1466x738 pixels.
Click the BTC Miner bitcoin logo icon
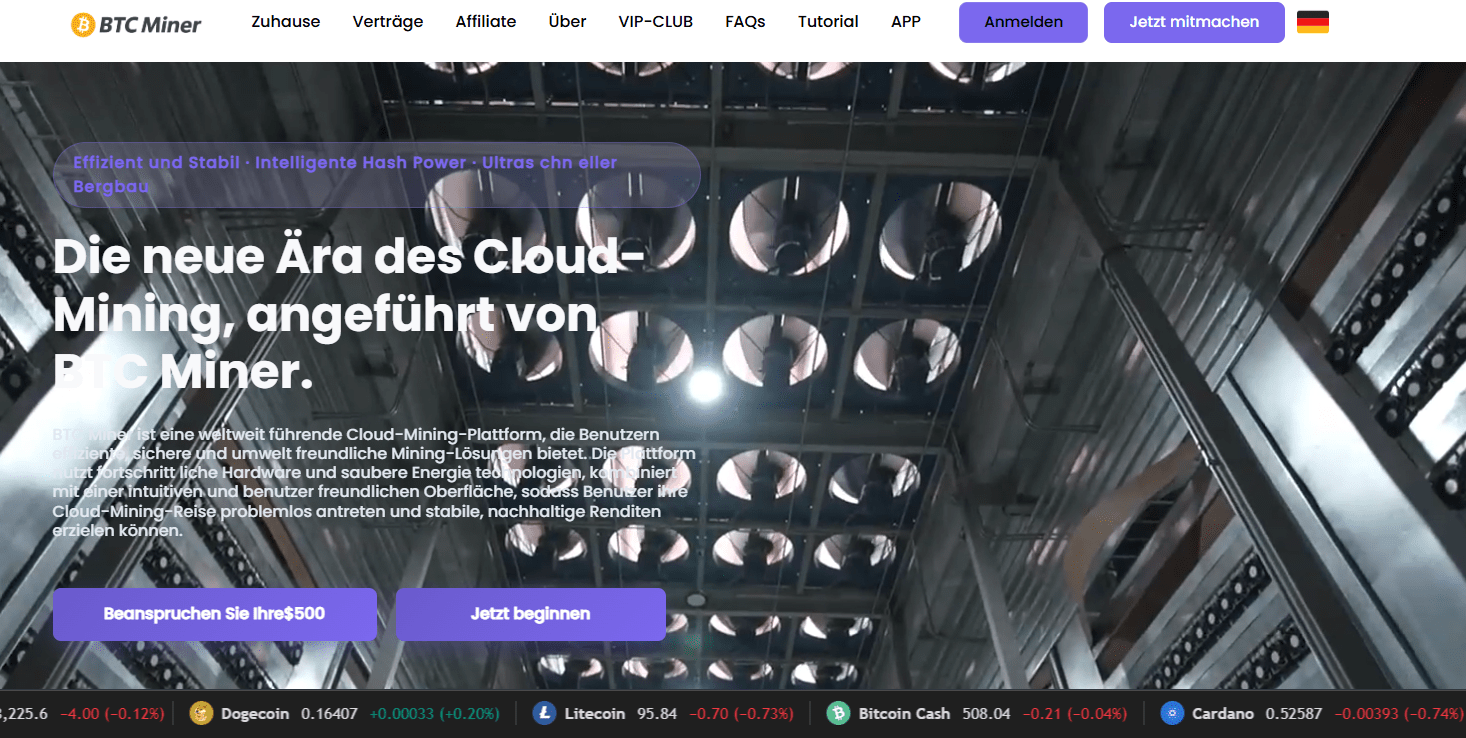83,24
